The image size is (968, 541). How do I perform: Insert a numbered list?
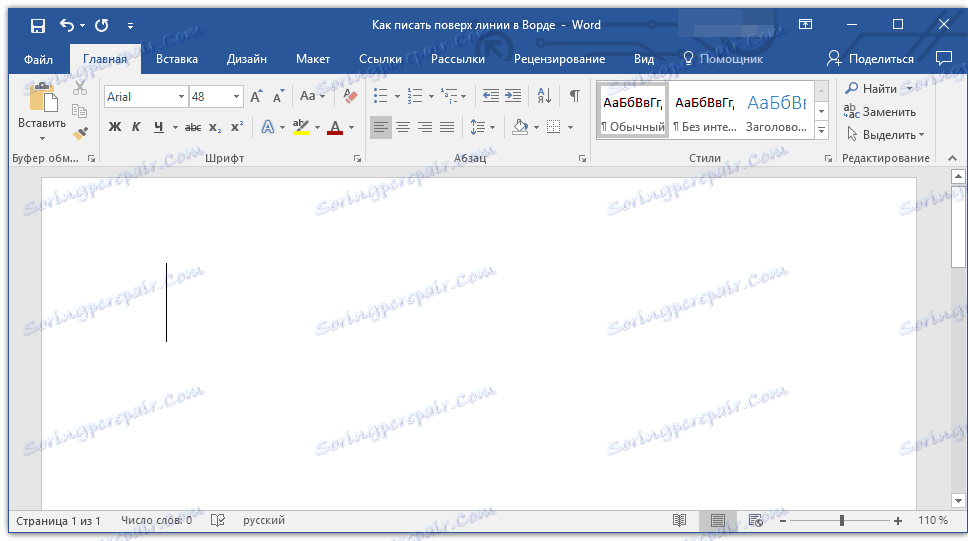(x=415, y=96)
